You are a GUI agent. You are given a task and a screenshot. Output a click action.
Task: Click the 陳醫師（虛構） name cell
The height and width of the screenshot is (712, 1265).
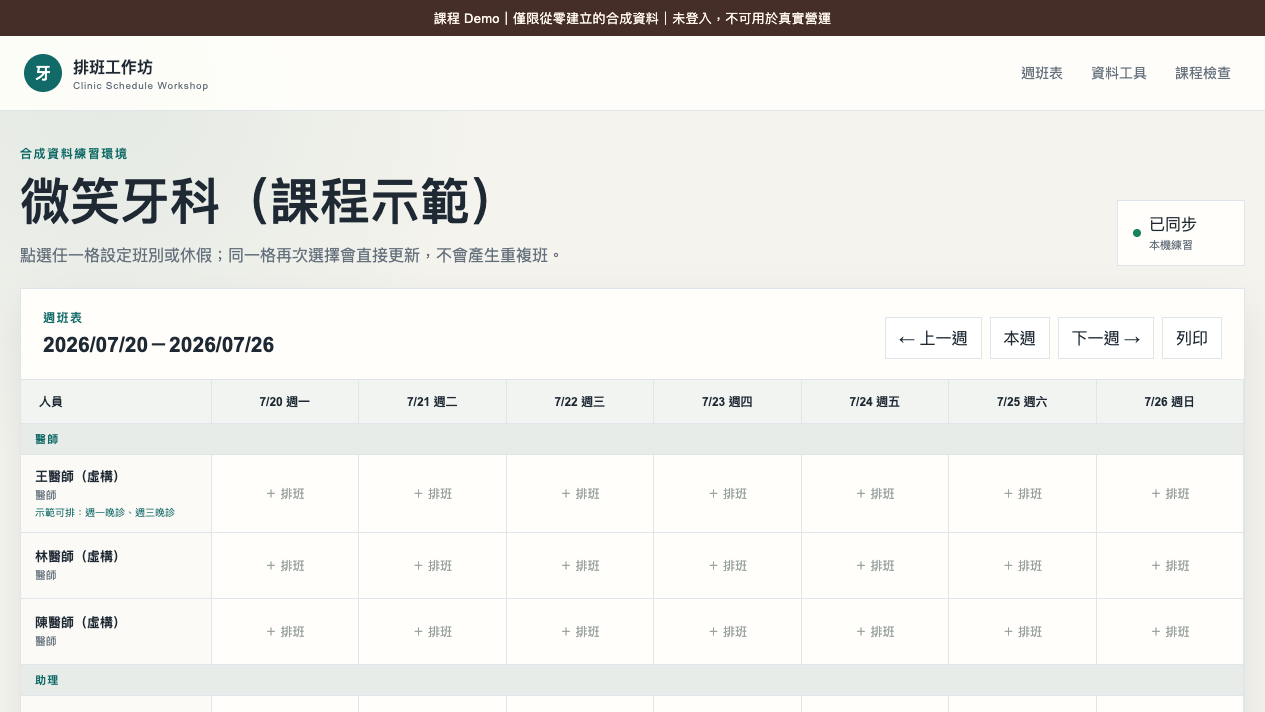point(116,632)
